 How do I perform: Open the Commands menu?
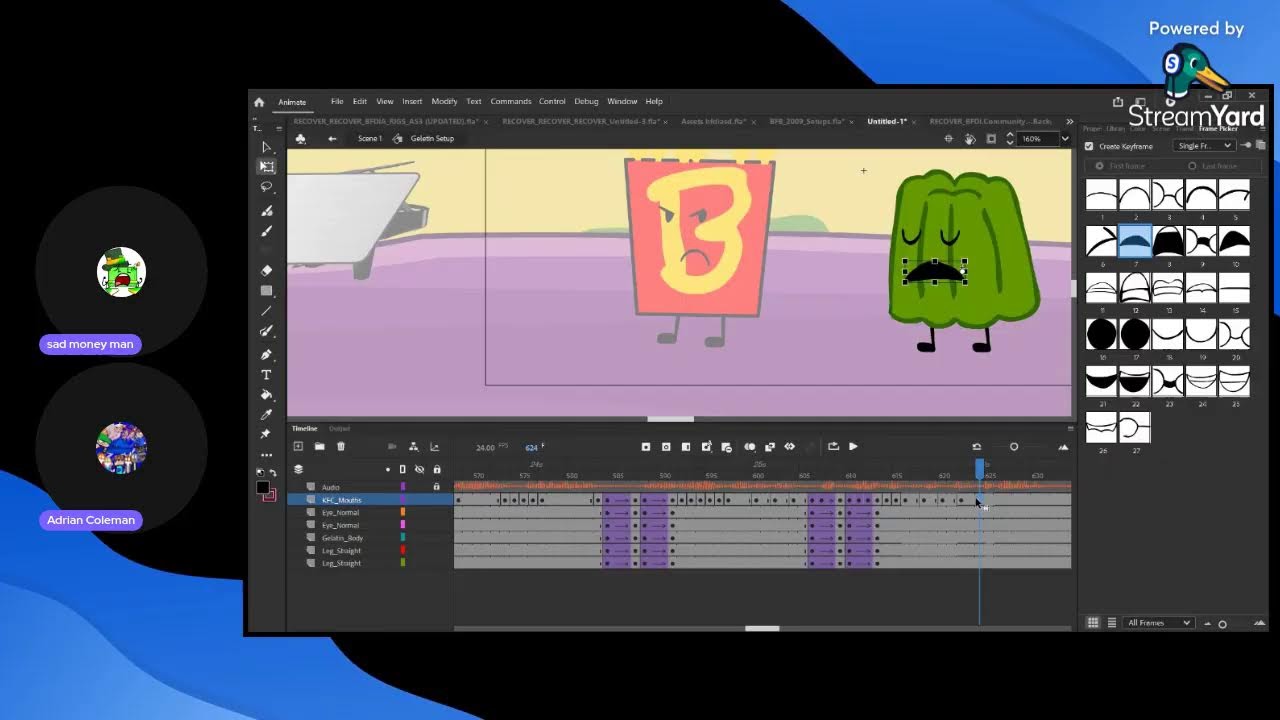511,102
